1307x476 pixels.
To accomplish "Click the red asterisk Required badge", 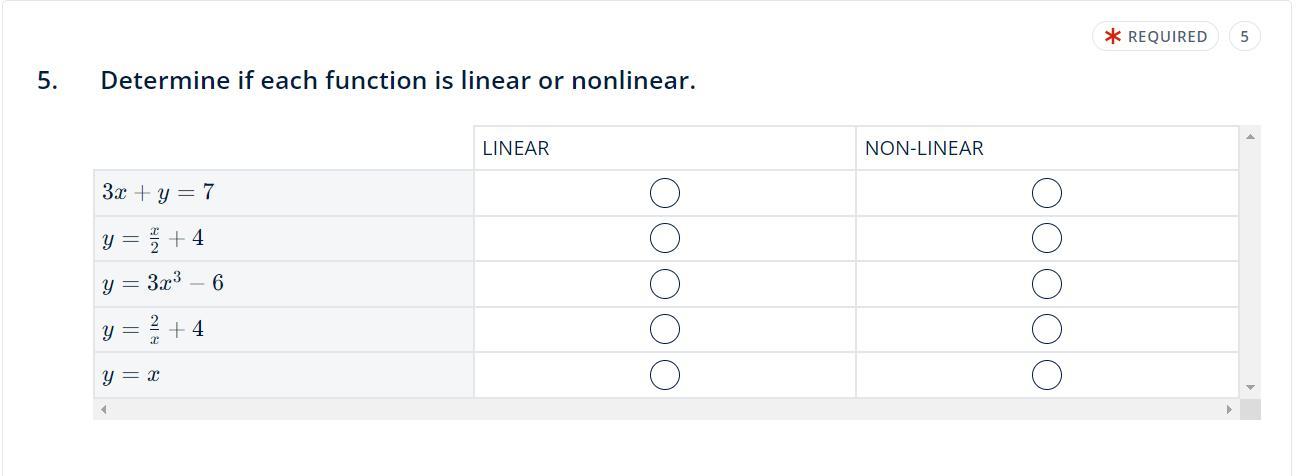I will click(1155, 37).
